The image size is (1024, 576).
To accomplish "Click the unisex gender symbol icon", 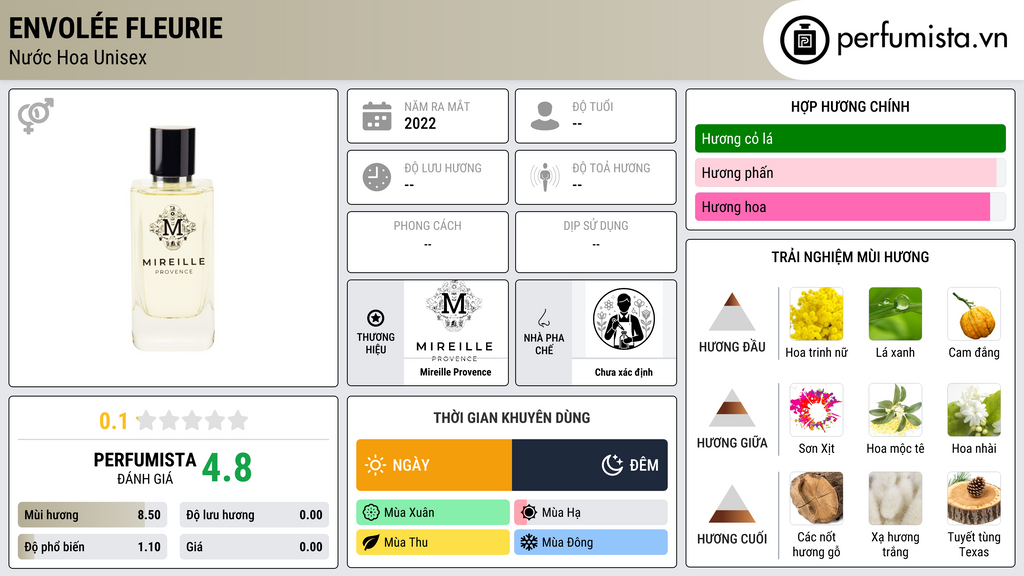I will pyautogui.click(x=36, y=116).
